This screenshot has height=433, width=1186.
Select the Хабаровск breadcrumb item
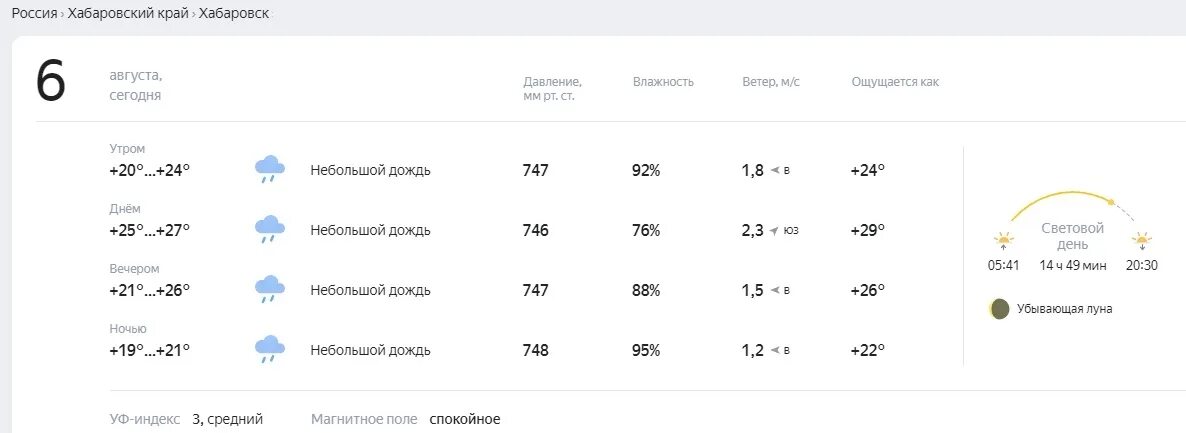[x=233, y=14]
